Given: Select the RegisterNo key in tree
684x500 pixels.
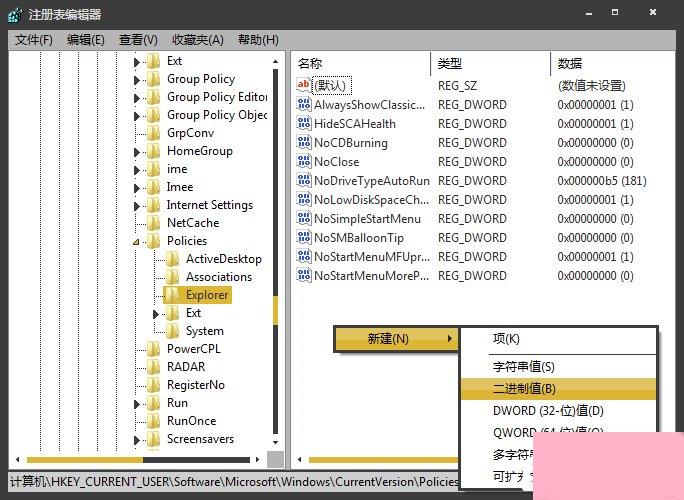Looking at the screenshot, I should 196,385.
